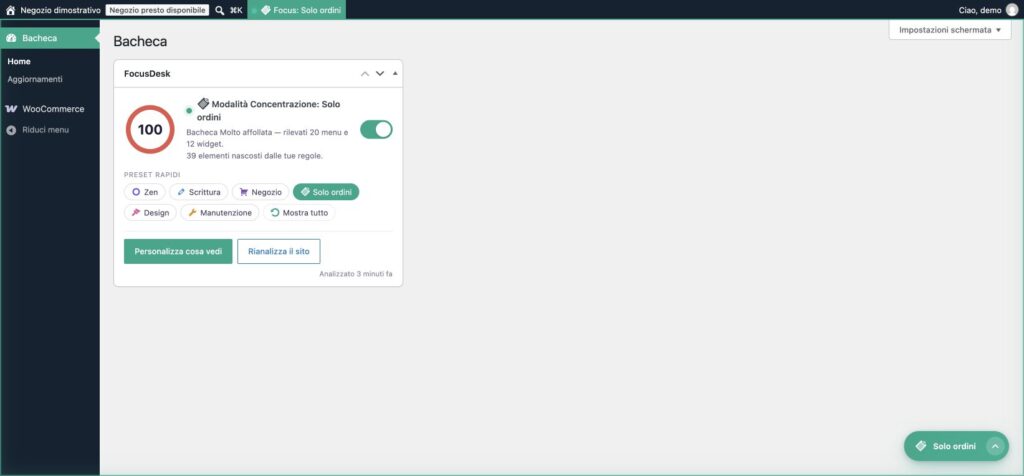Screen dimensions: 1024x476
Task: Click the Bacheca page heading
Action: (140, 41)
